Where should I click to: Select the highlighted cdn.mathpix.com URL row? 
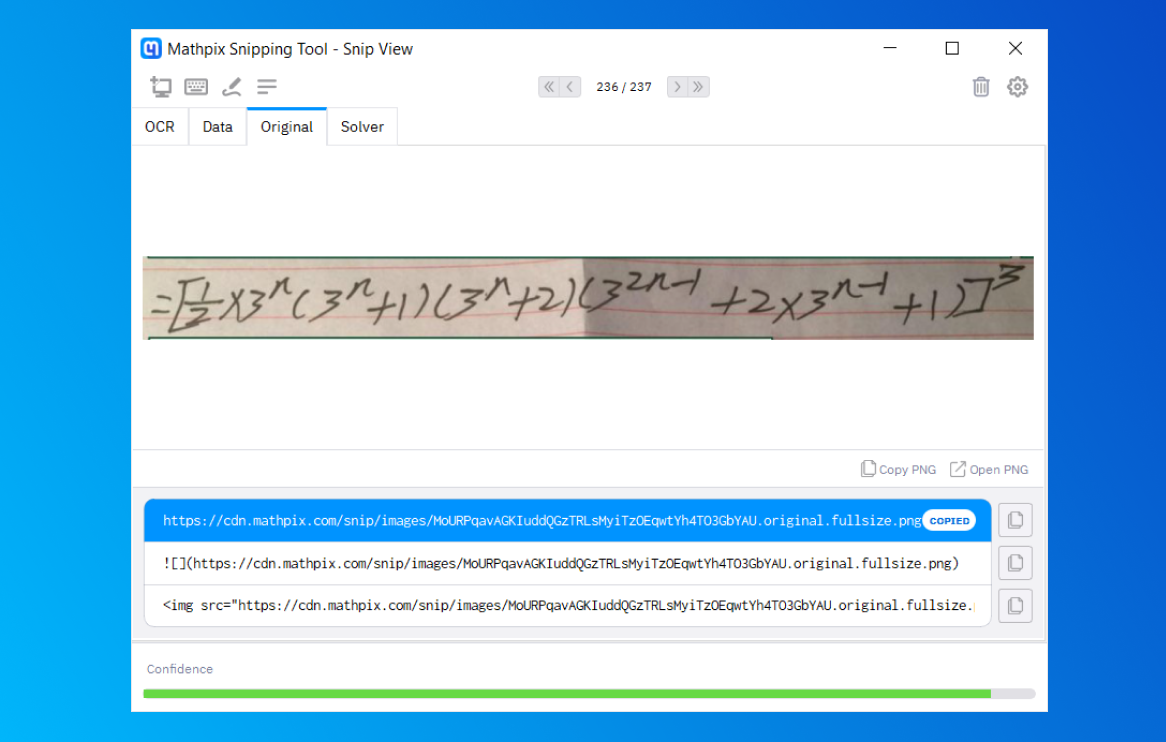567,520
